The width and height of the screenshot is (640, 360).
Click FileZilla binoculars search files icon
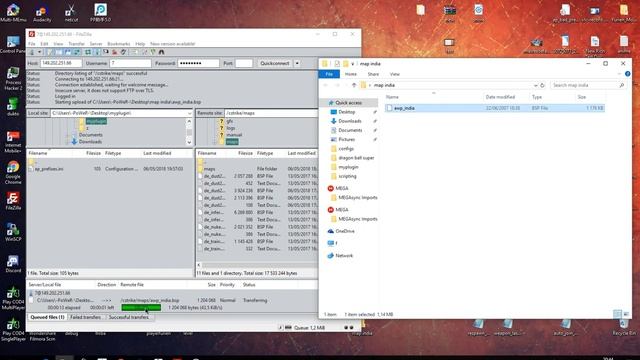tap(161, 52)
